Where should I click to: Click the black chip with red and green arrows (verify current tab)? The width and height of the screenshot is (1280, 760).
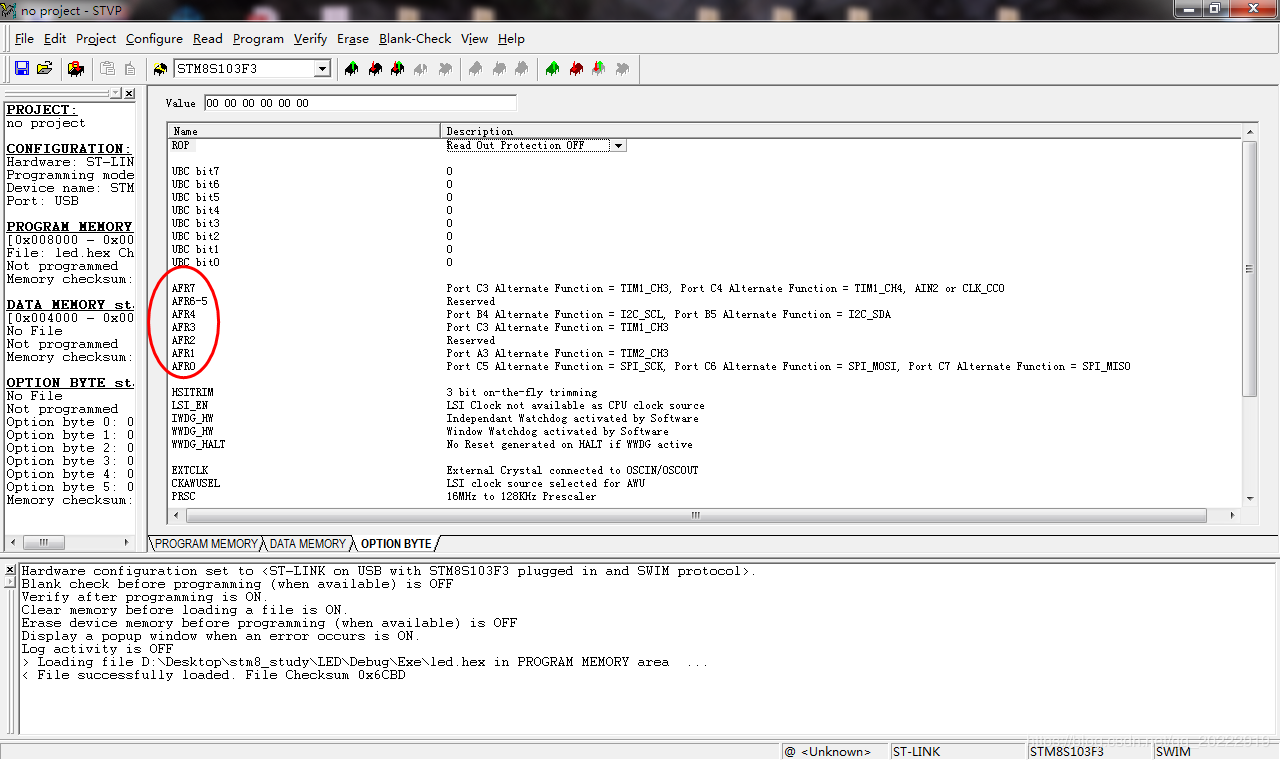pyautogui.click(x=398, y=69)
